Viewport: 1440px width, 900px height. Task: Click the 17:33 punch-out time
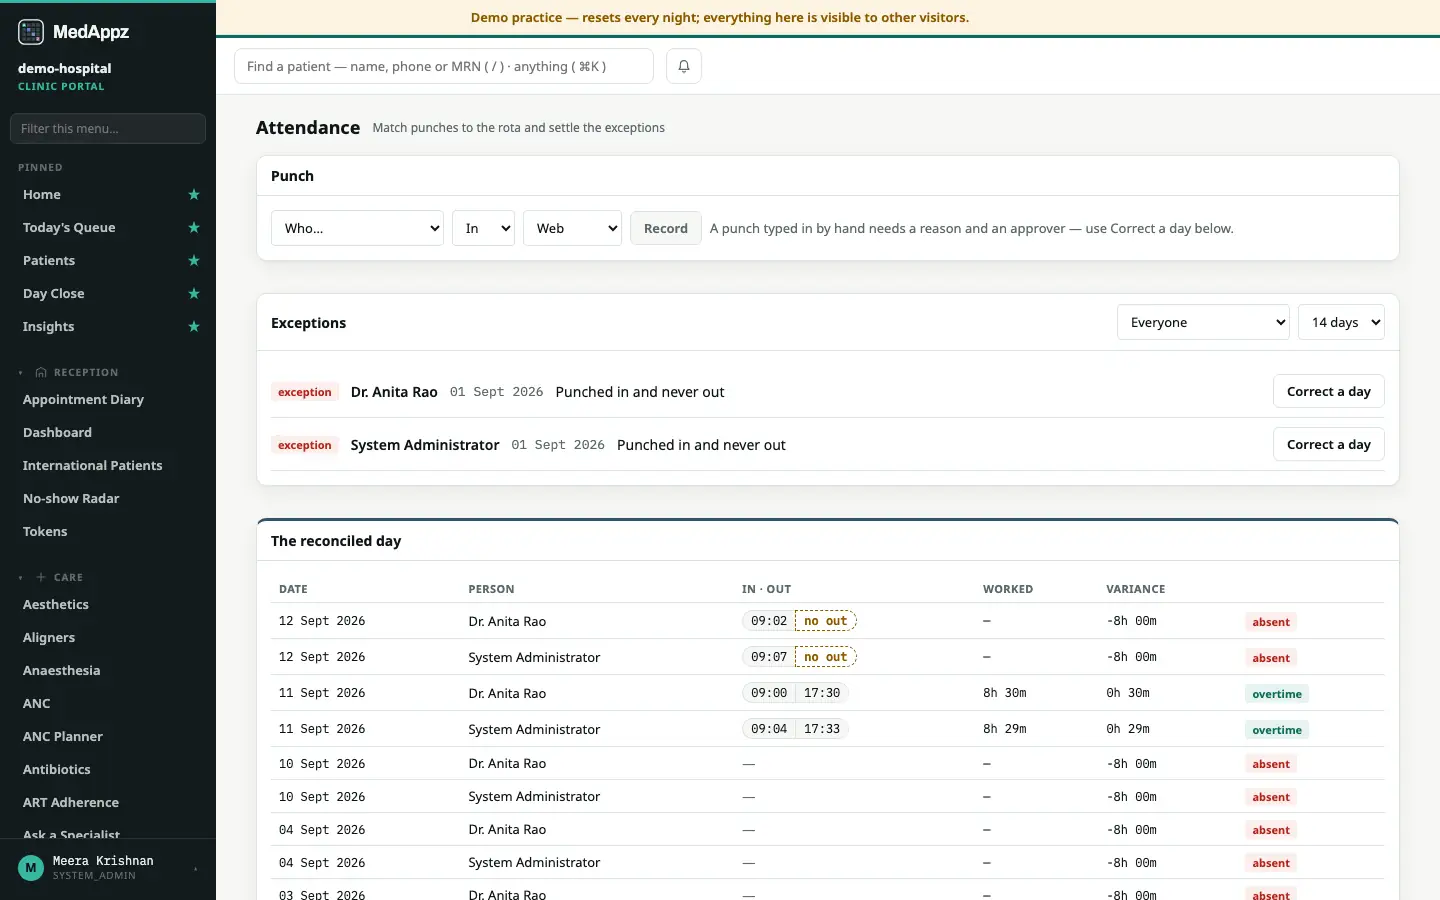[x=822, y=729]
